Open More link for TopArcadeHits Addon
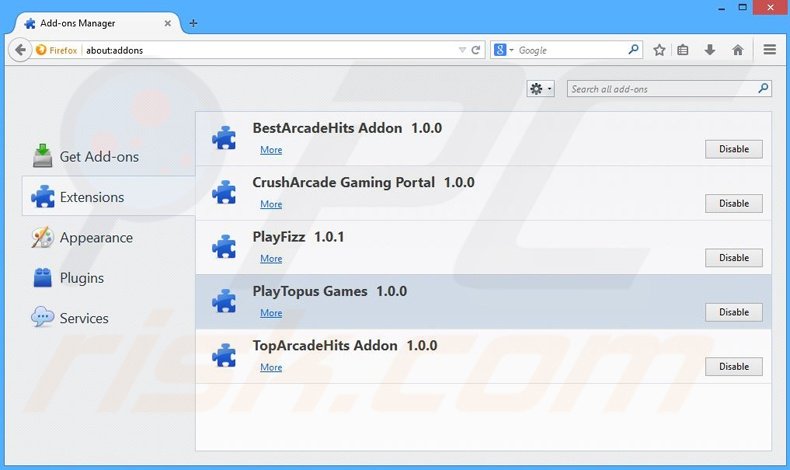This screenshot has width=790, height=470. coord(271,367)
